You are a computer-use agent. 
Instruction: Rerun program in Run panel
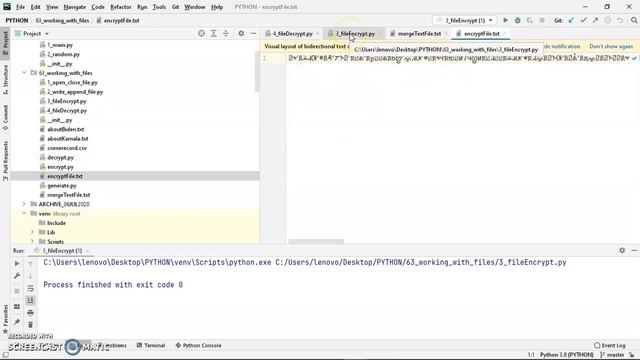tap(17, 264)
